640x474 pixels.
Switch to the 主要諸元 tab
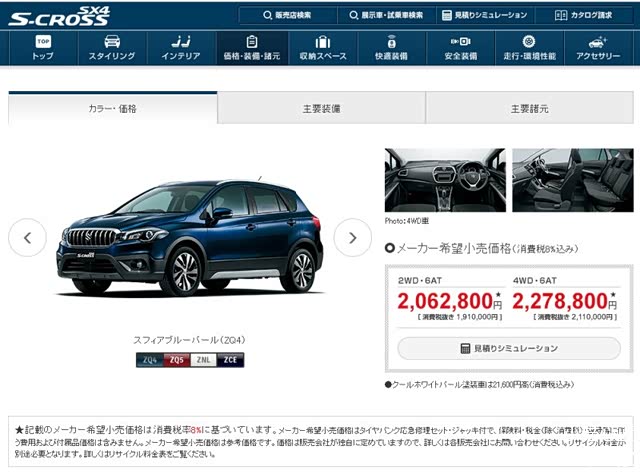point(530,108)
